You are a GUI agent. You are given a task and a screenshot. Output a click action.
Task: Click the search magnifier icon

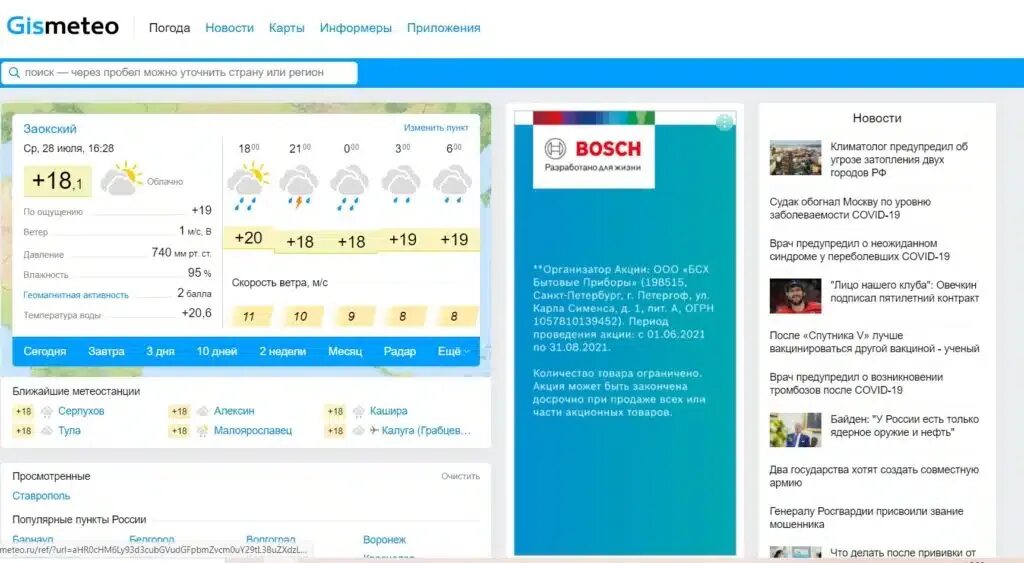pyautogui.click(x=14, y=72)
